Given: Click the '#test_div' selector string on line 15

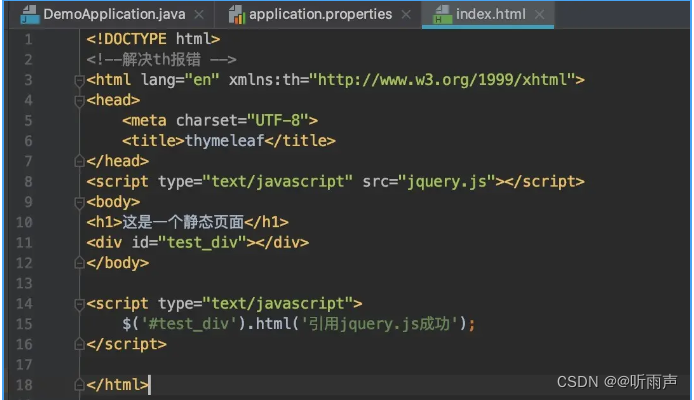Looking at the screenshot, I should coord(189,324).
